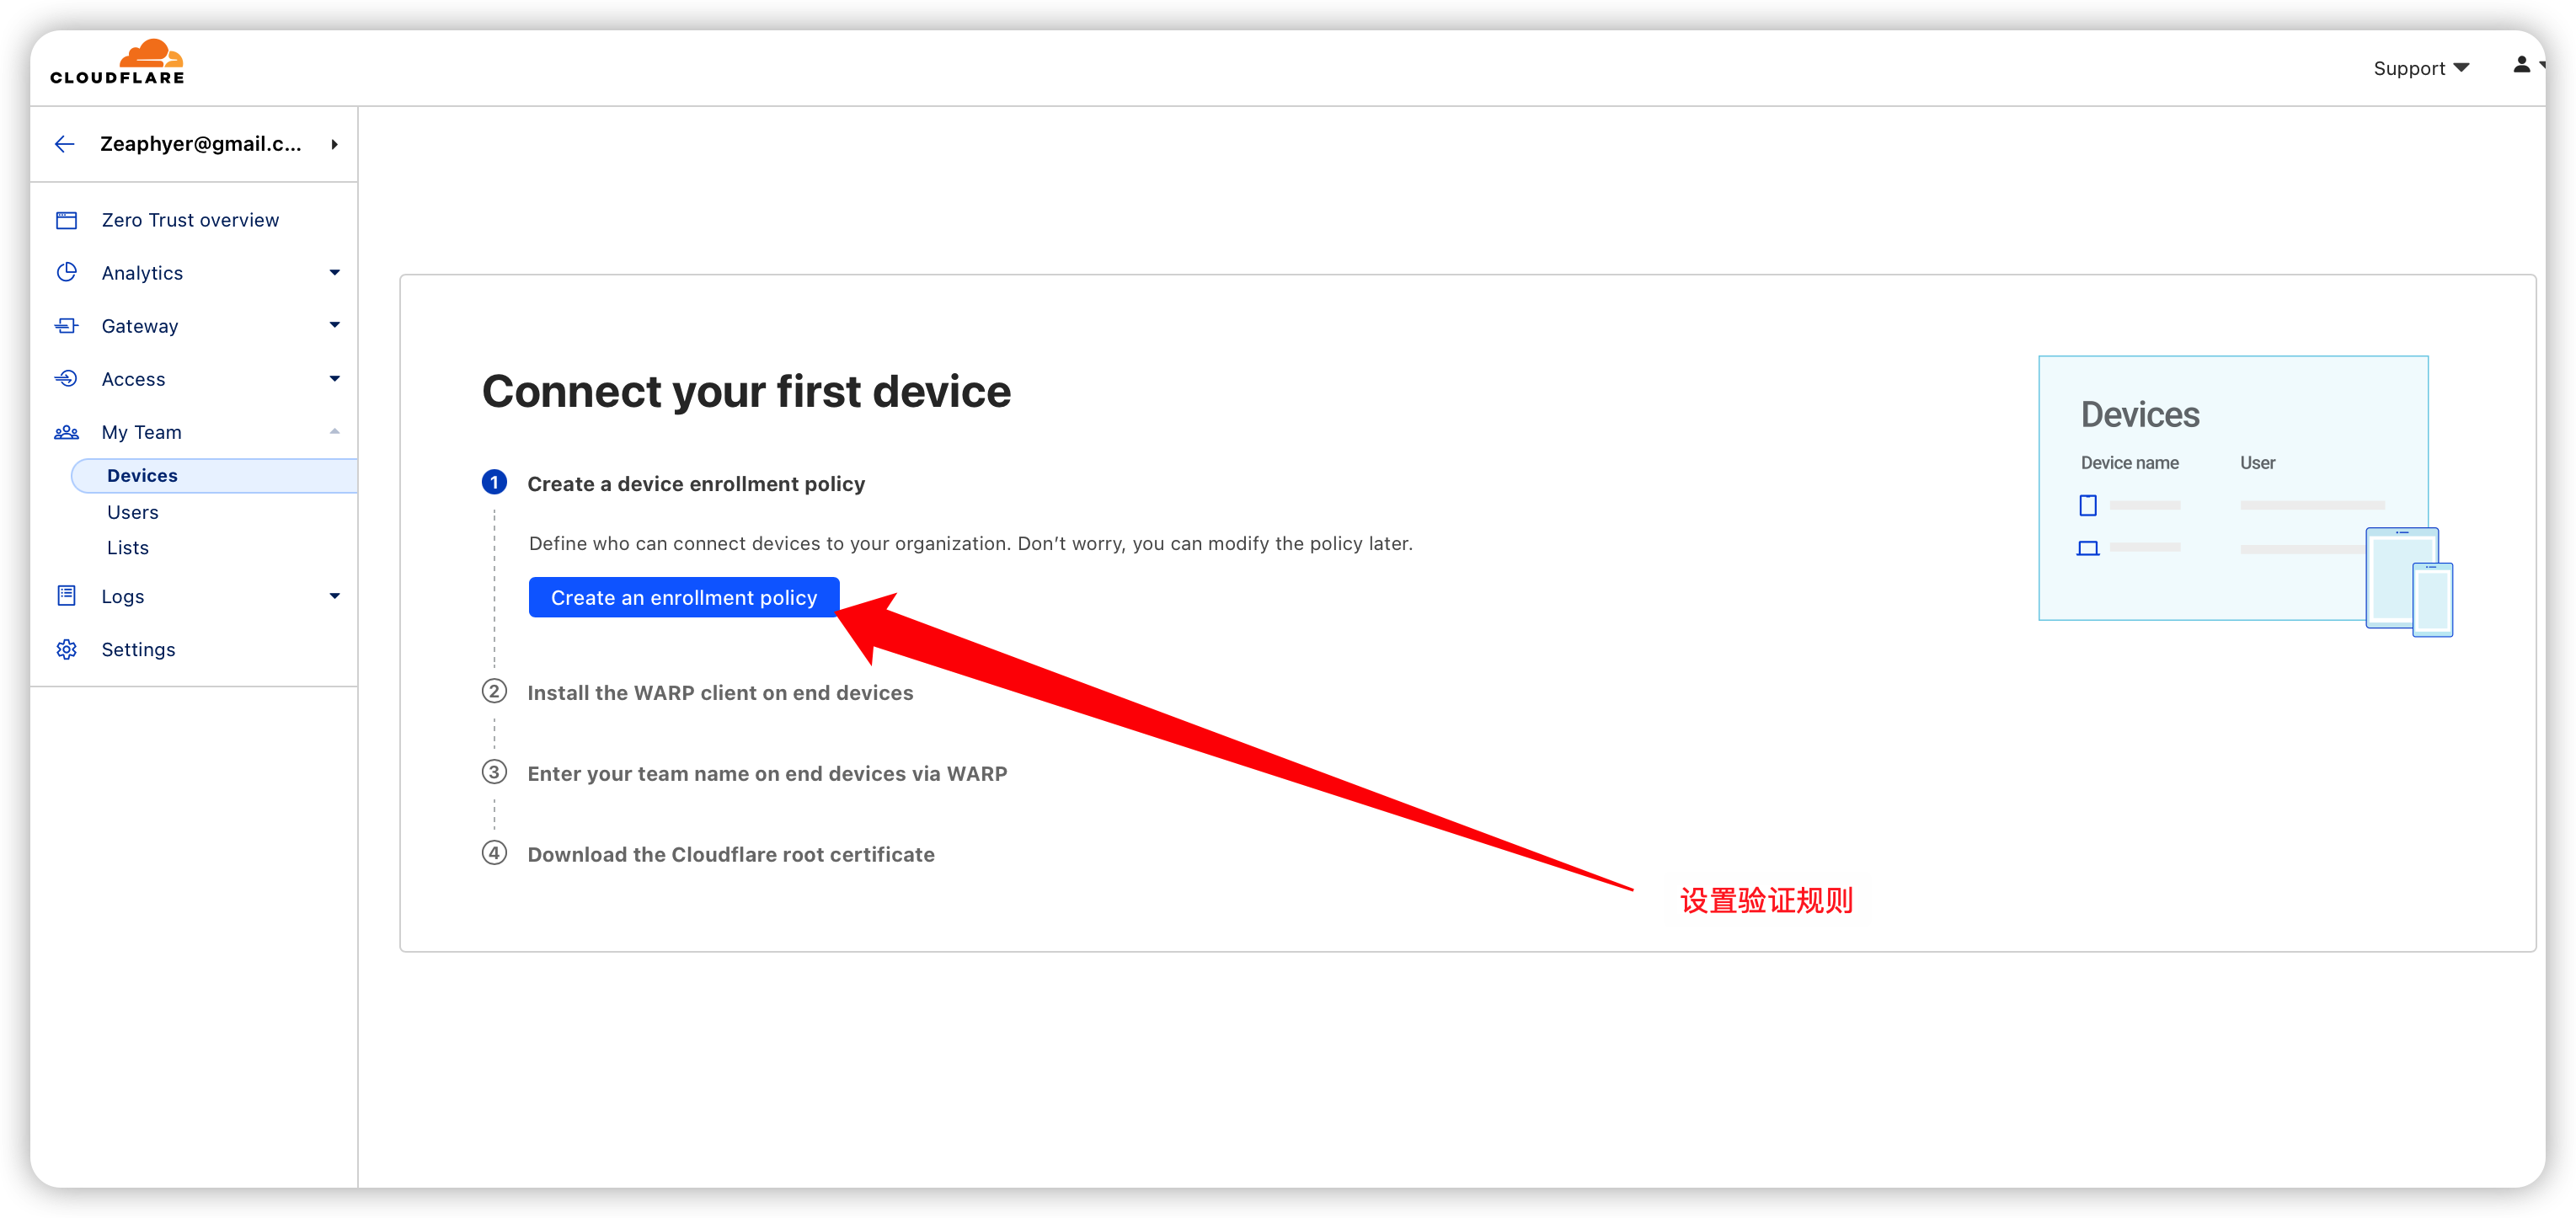Screen dimensions: 2576x1218
Task: Click the back arrow next to account email
Action: pos(62,145)
